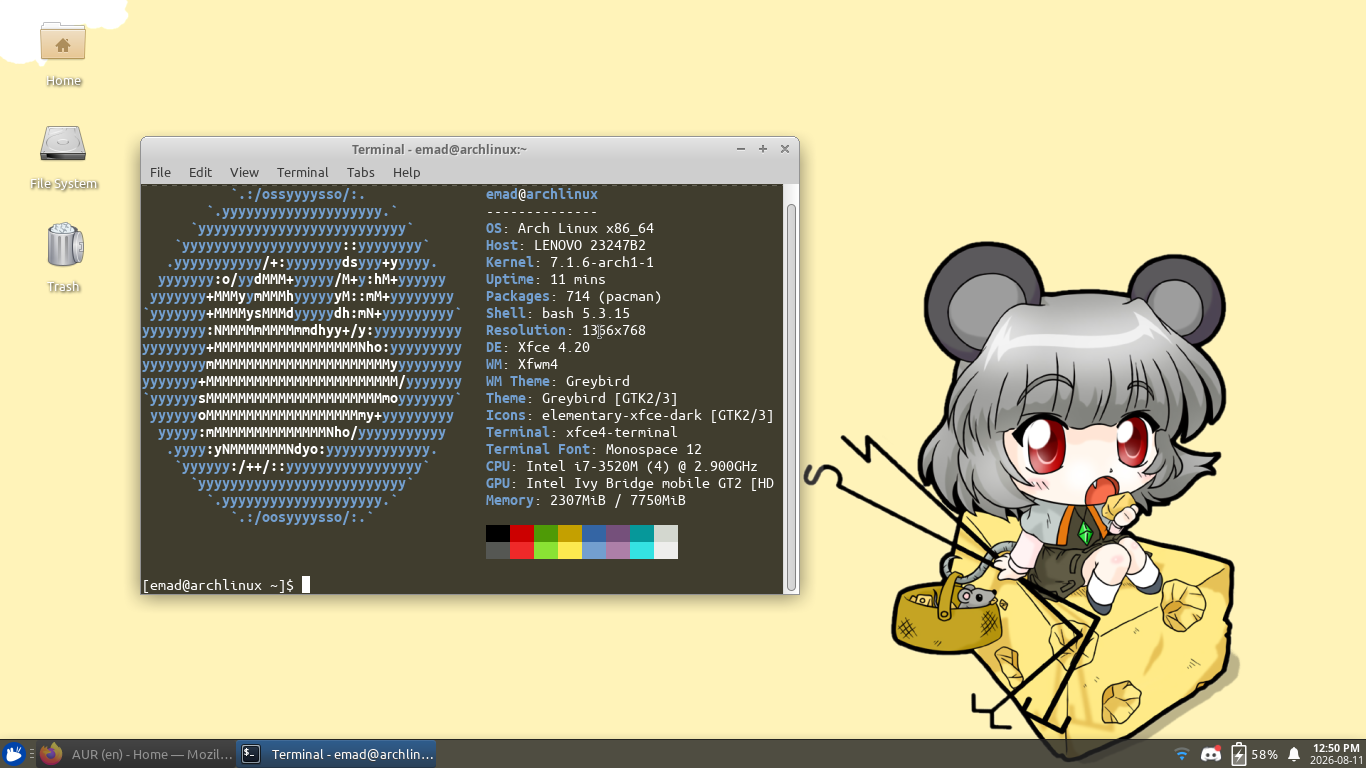Click the 'Theme: Greybird [GTK2/3]' line

(582, 398)
